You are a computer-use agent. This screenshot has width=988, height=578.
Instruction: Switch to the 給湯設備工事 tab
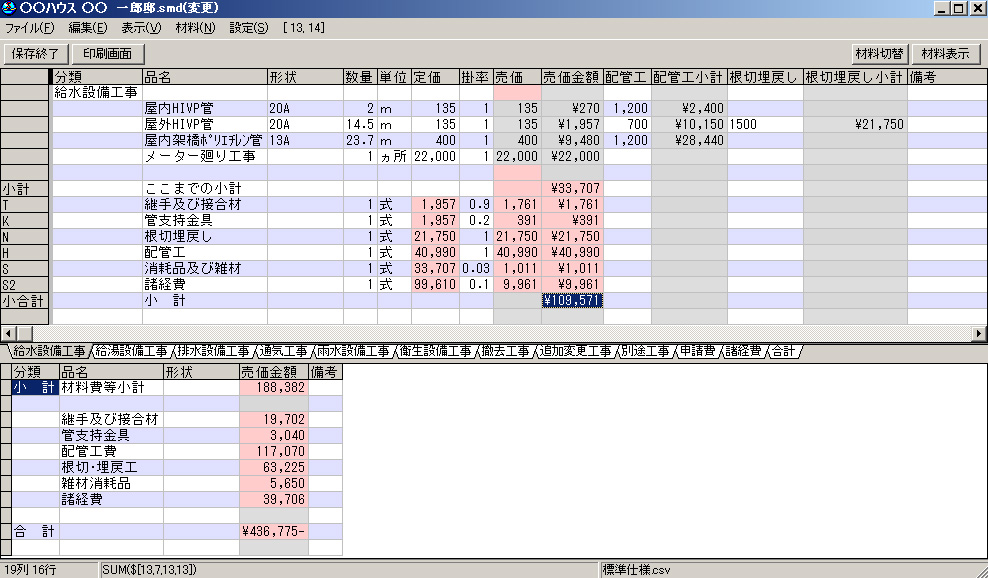(x=132, y=351)
